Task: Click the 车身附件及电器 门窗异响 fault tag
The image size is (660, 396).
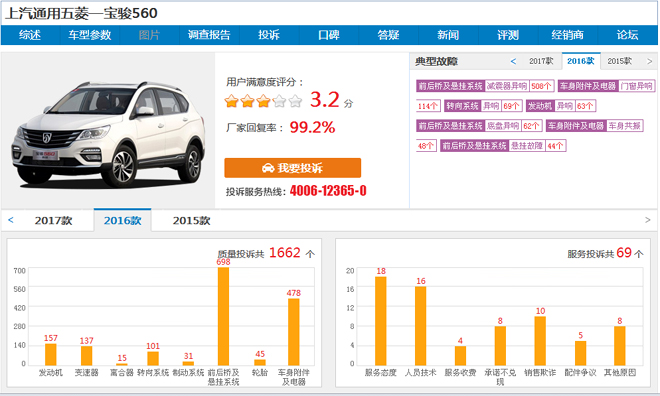Action: [606, 86]
